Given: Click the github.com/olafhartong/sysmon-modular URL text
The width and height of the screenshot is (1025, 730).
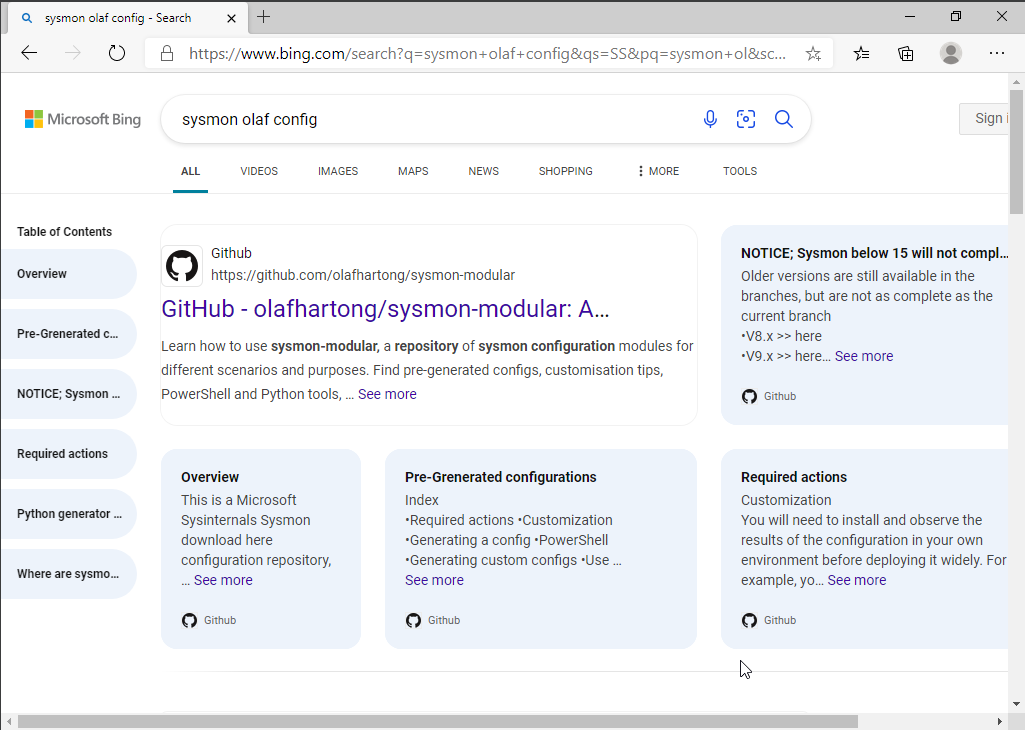Looking at the screenshot, I should tap(363, 275).
